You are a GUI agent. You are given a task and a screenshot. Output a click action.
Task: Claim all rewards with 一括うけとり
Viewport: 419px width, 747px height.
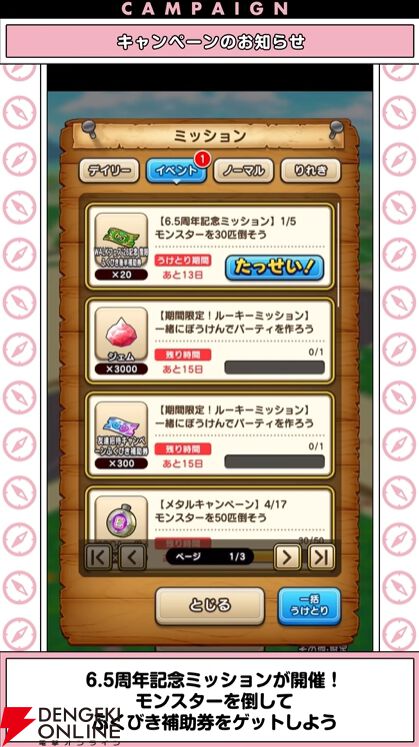(x=309, y=606)
